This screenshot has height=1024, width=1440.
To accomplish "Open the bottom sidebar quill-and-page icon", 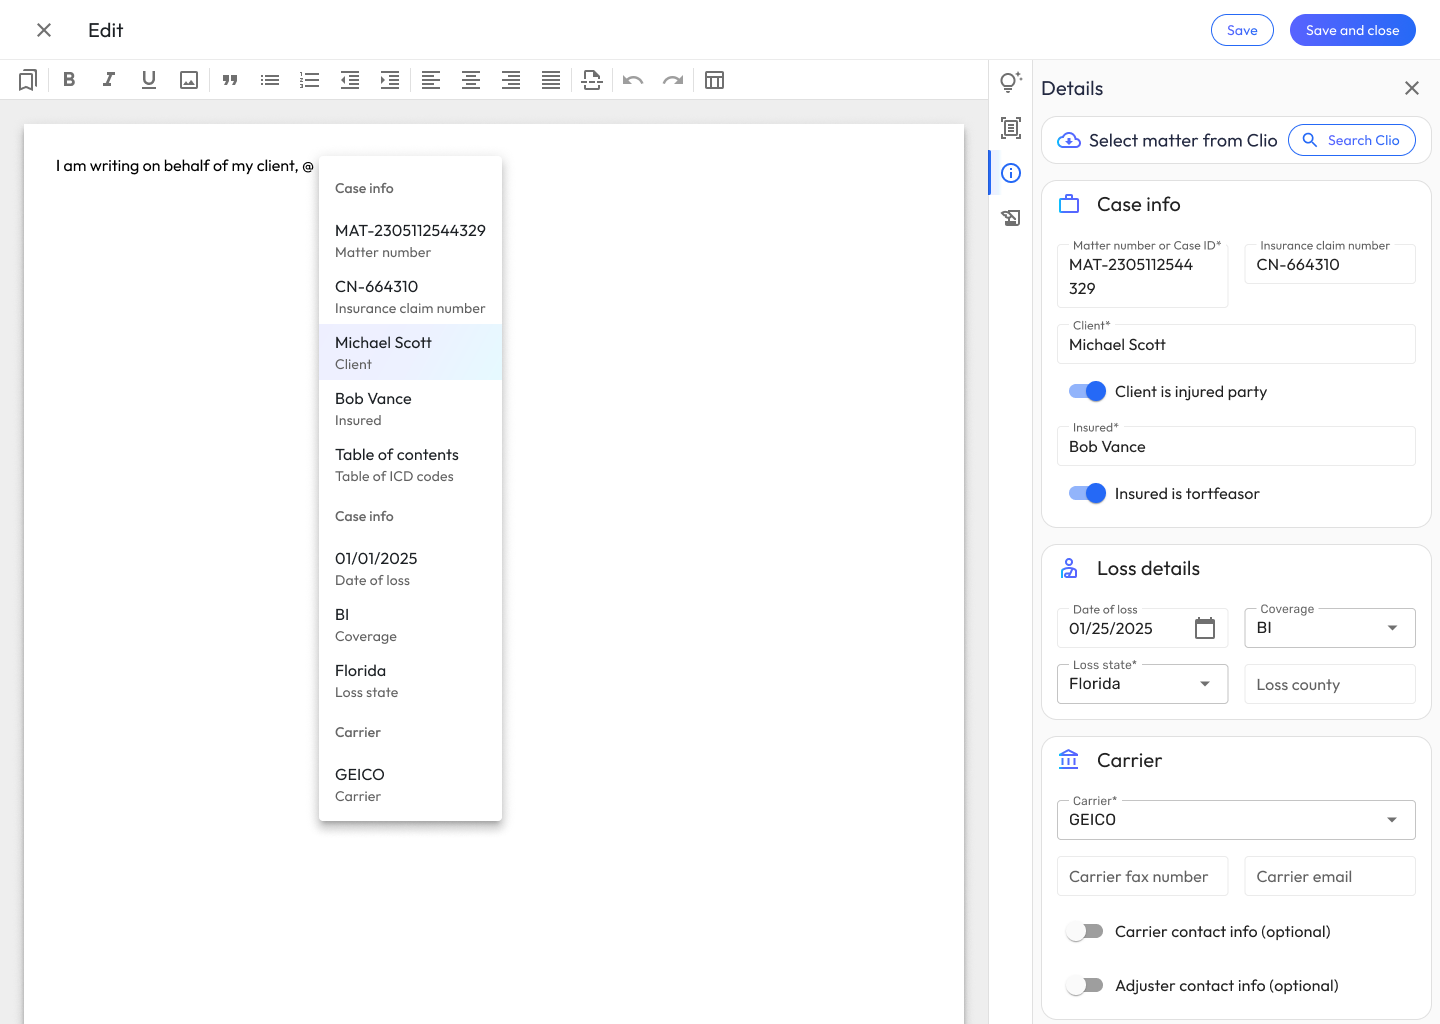I will [x=1011, y=218].
